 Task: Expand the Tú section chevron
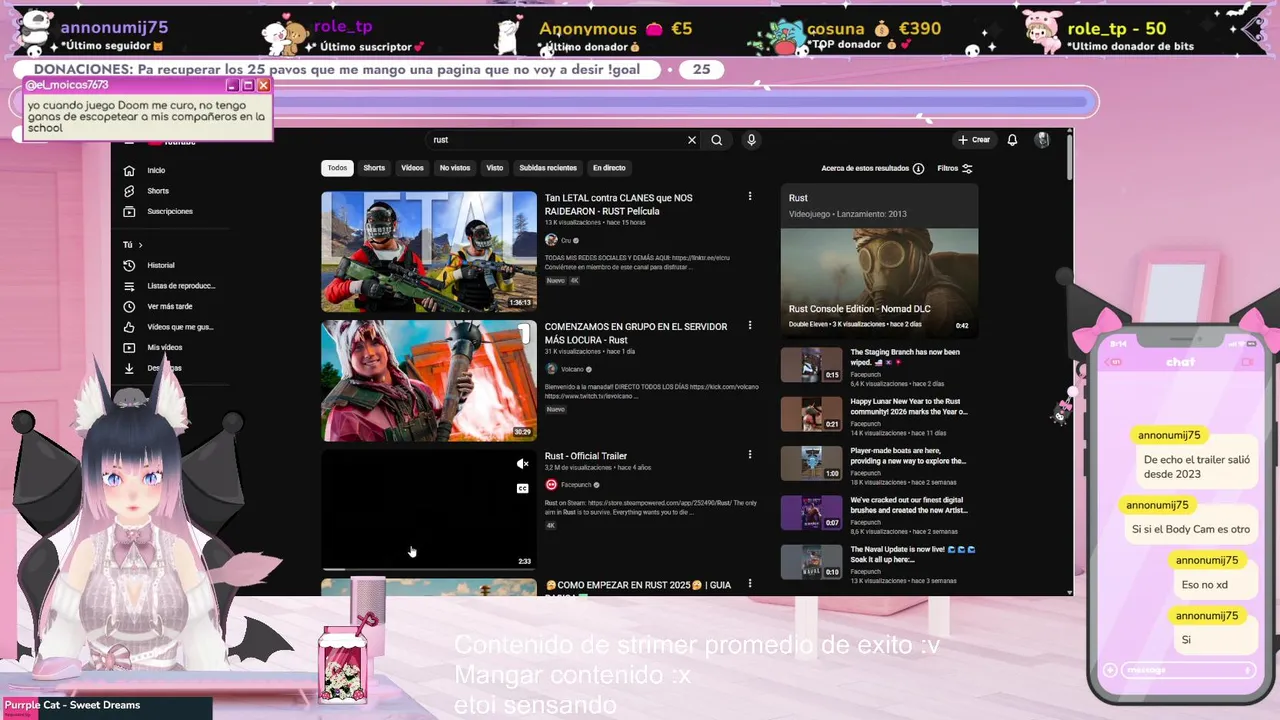(140, 245)
